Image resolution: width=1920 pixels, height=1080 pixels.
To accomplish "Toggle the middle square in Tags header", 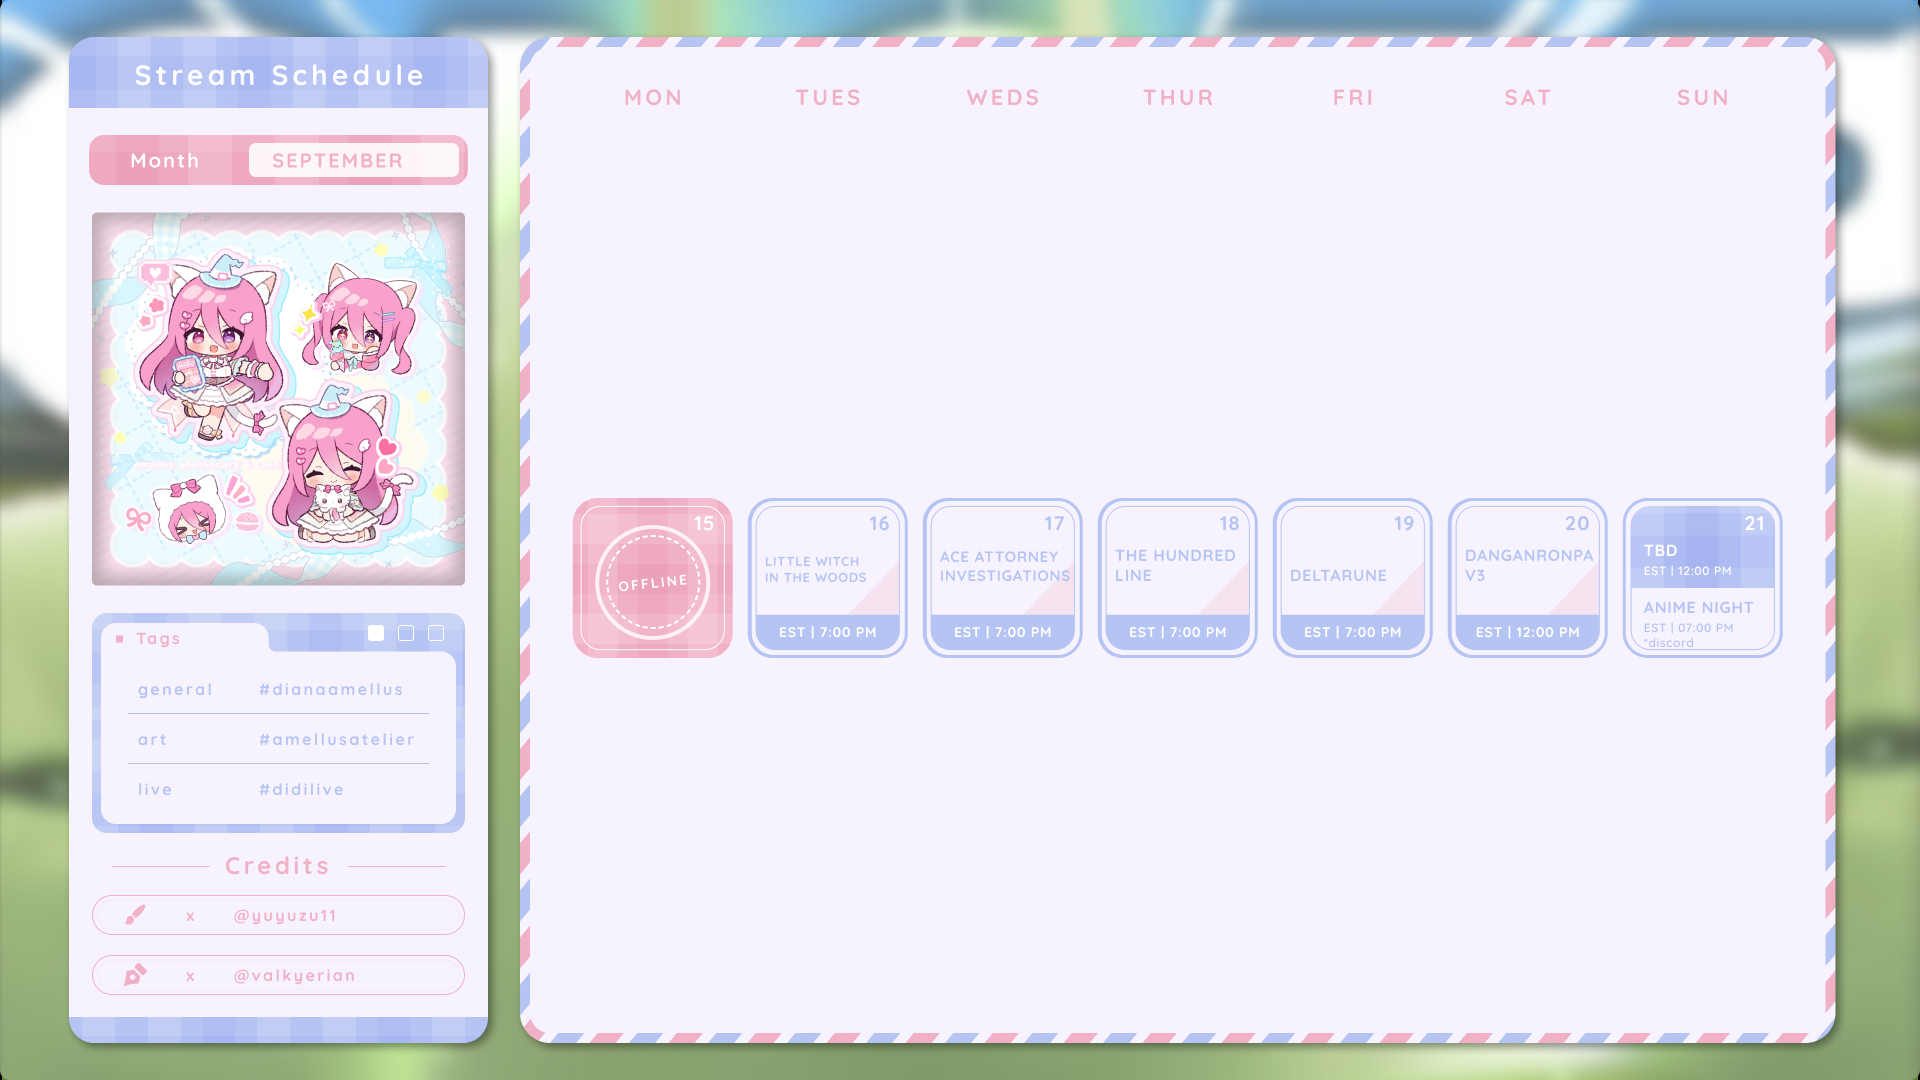I will (406, 633).
